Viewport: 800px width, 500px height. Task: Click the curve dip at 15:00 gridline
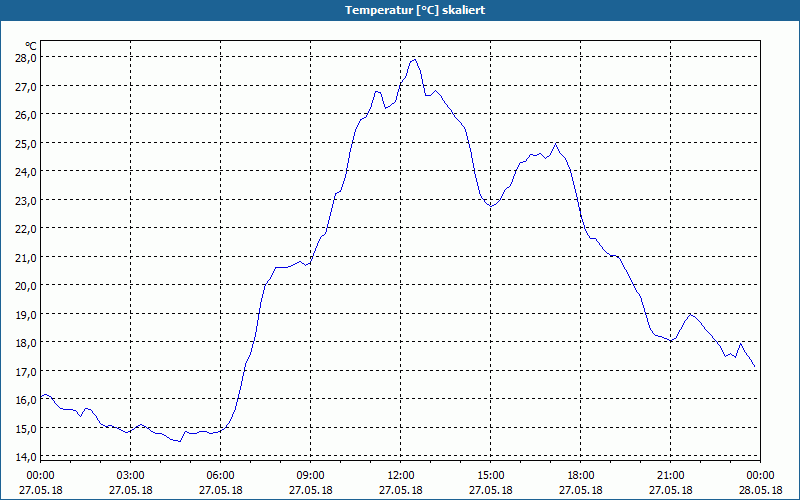(x=490, y=206)
